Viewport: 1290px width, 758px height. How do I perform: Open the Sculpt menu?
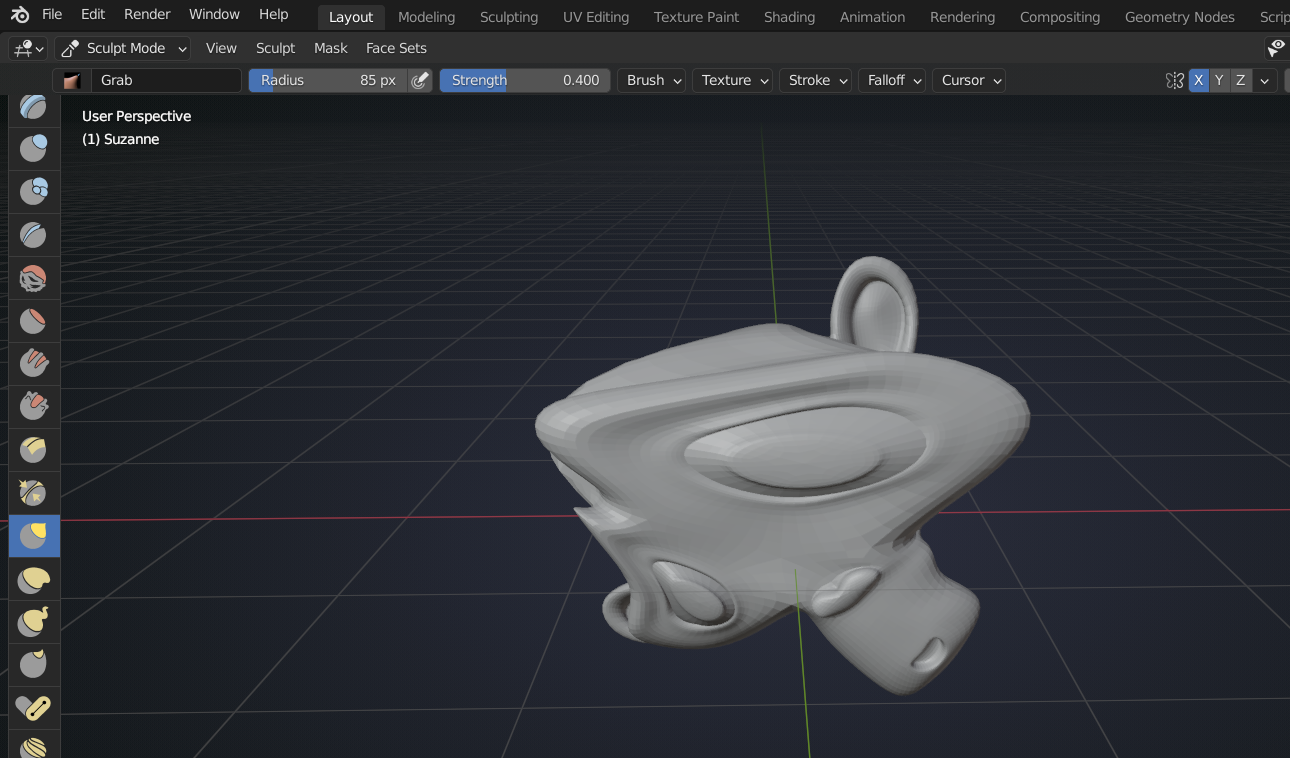click(x=275, y=48)
